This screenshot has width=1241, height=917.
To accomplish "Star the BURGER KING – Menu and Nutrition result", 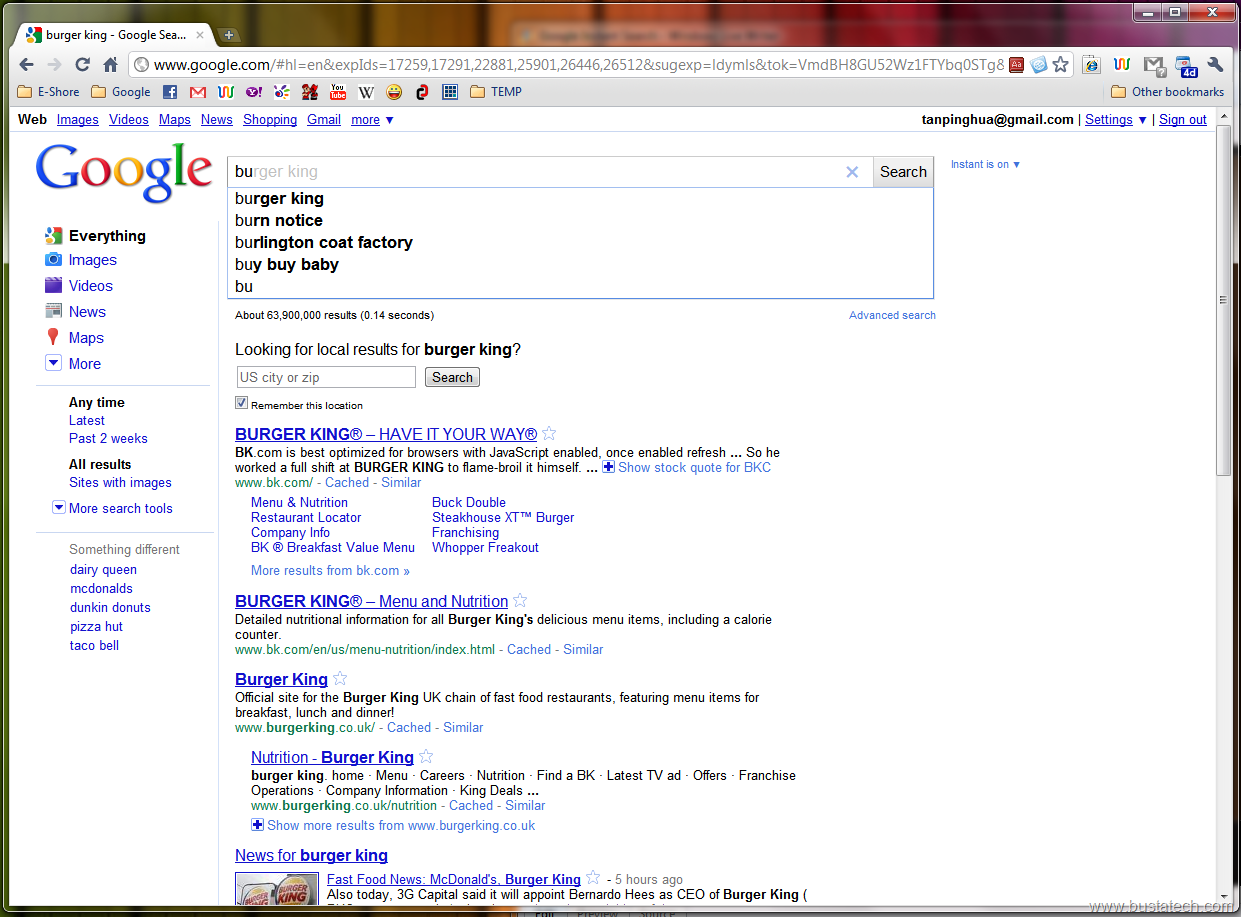I will (520, 601).
